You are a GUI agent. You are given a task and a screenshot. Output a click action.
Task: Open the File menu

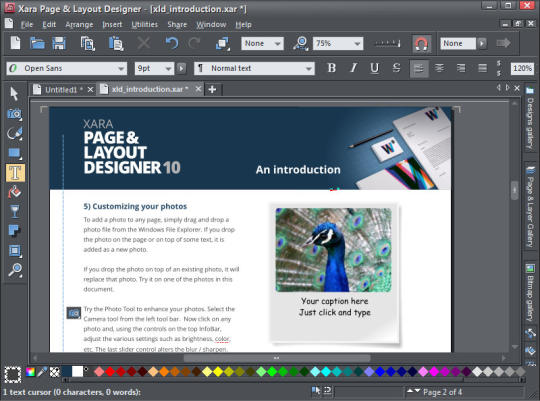click(x=27, y=24)
